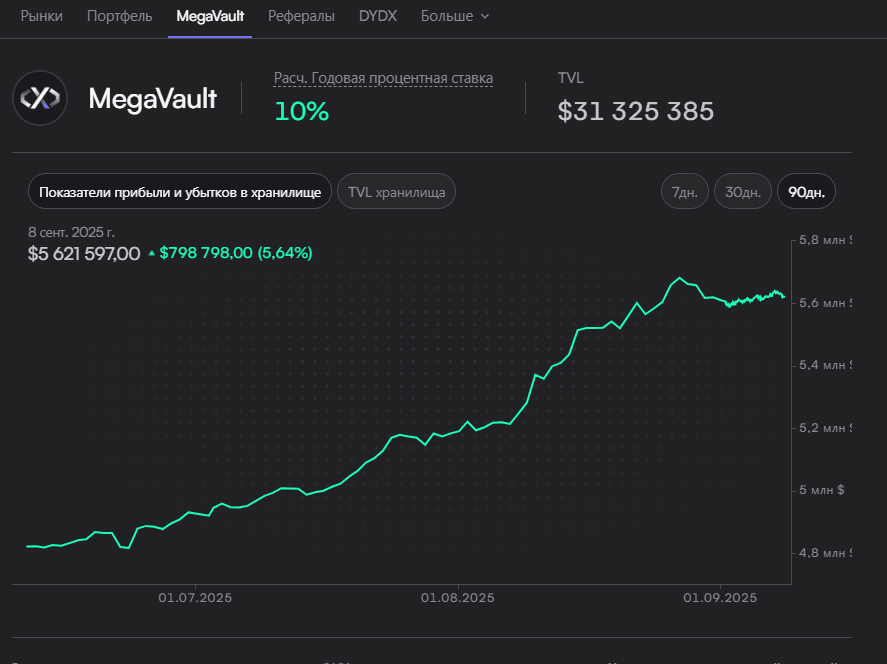
Task: Click the $31 325 385 TVL value
Action: point(635,111)
